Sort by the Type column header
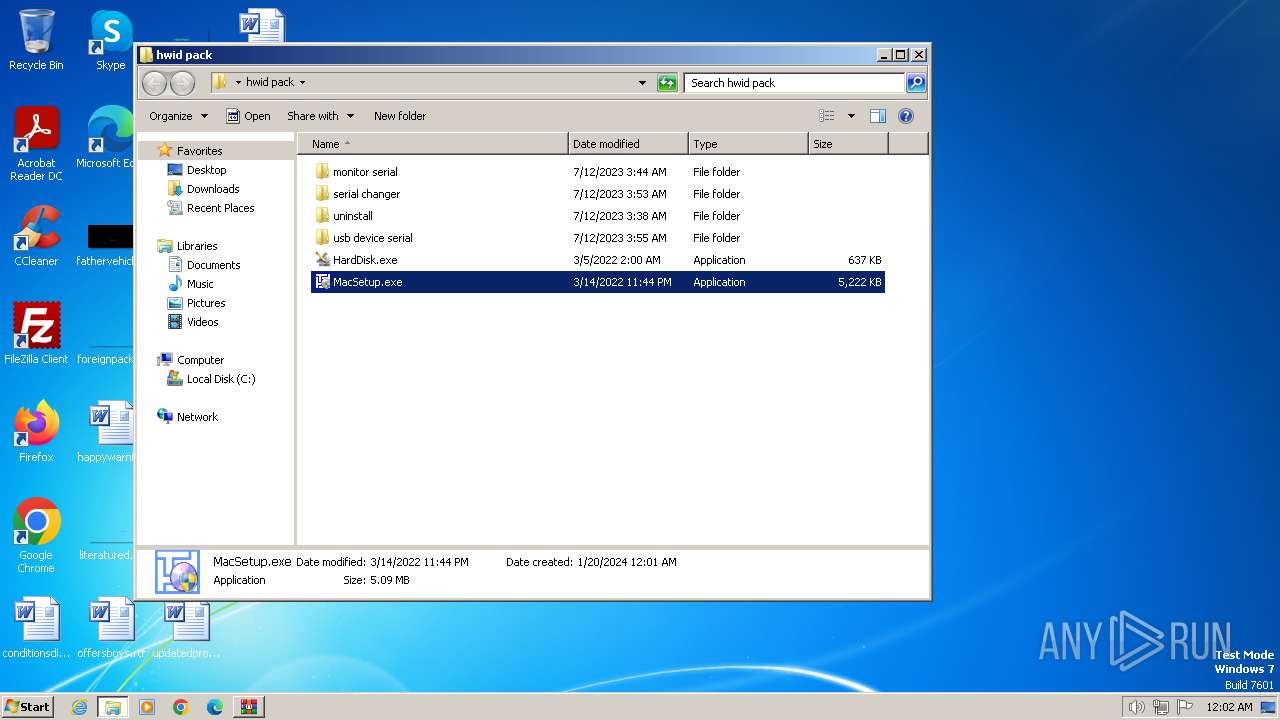Image resolution: width=1280 pixels, height=720 pixels. pos(748,144)
